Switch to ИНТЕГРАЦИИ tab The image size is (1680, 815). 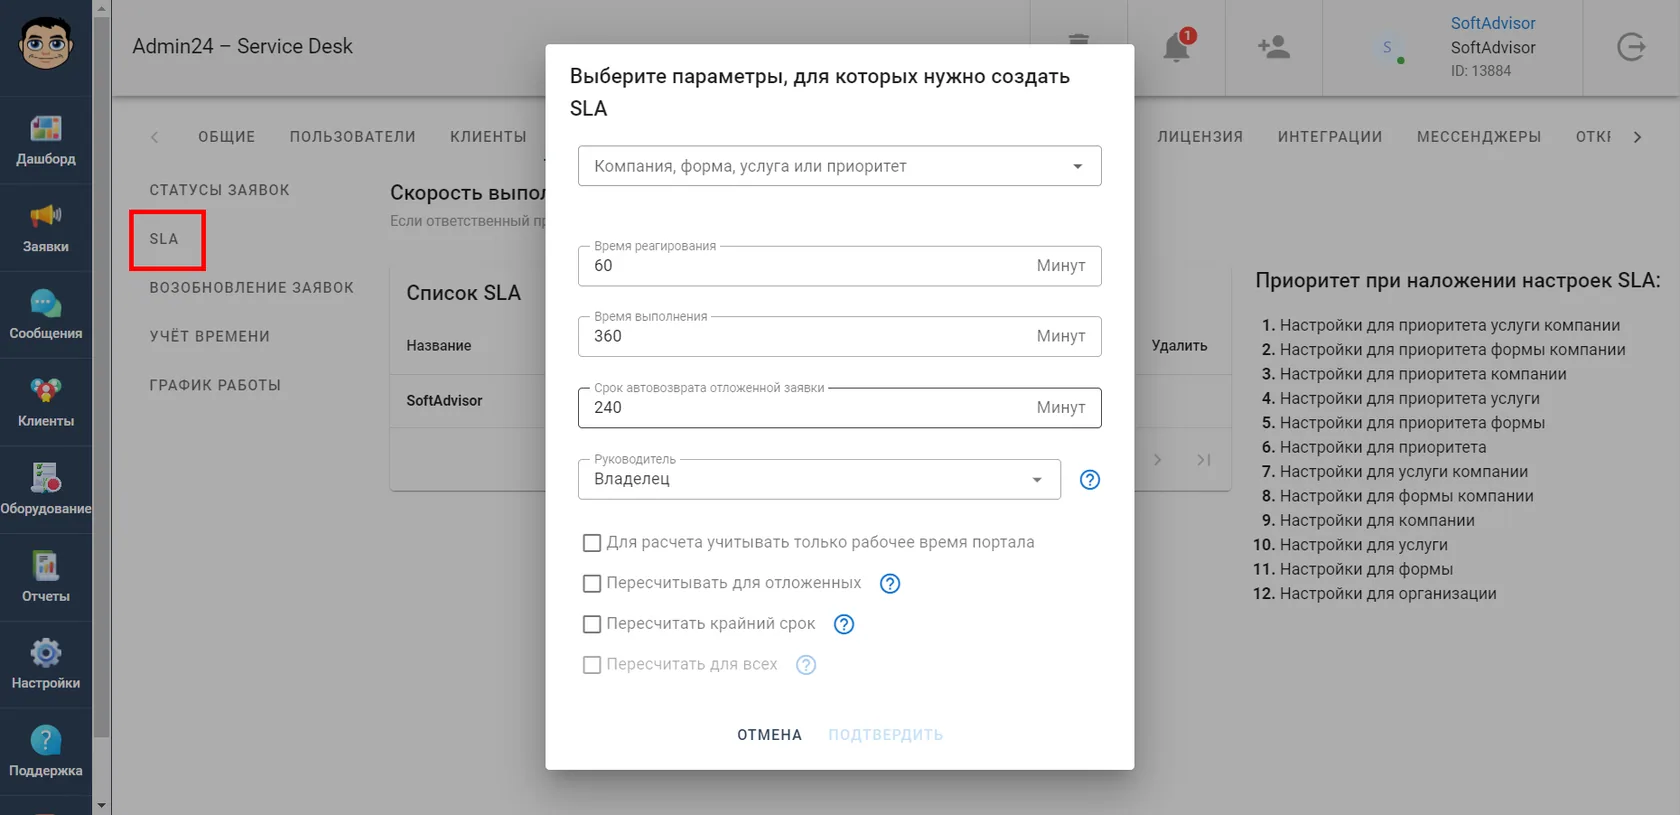pos(1330,137)
